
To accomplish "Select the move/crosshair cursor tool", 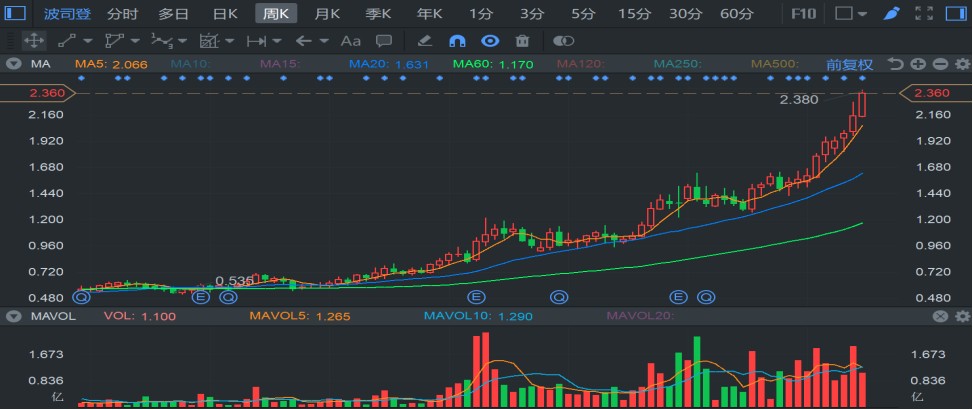I will click(34, 42).
